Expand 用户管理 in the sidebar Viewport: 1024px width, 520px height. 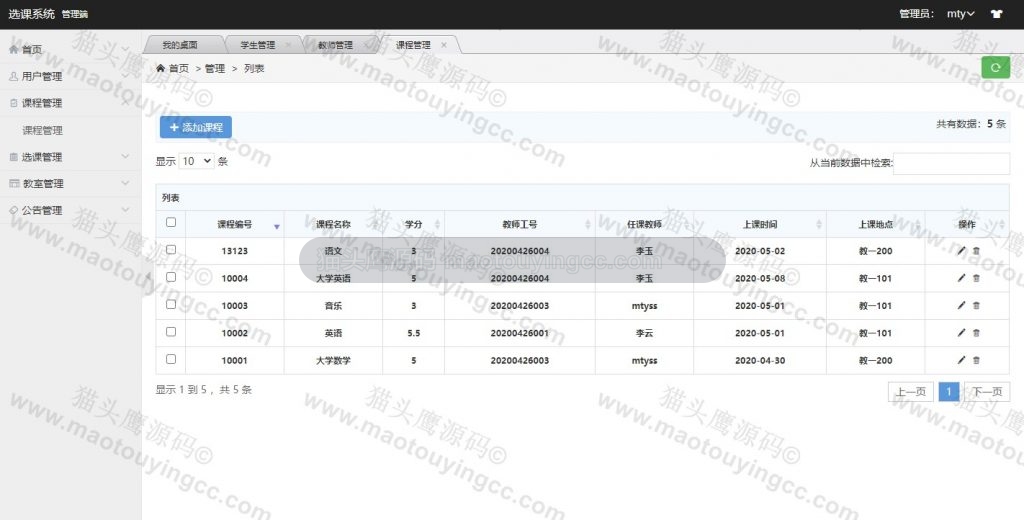coord(71,76)
